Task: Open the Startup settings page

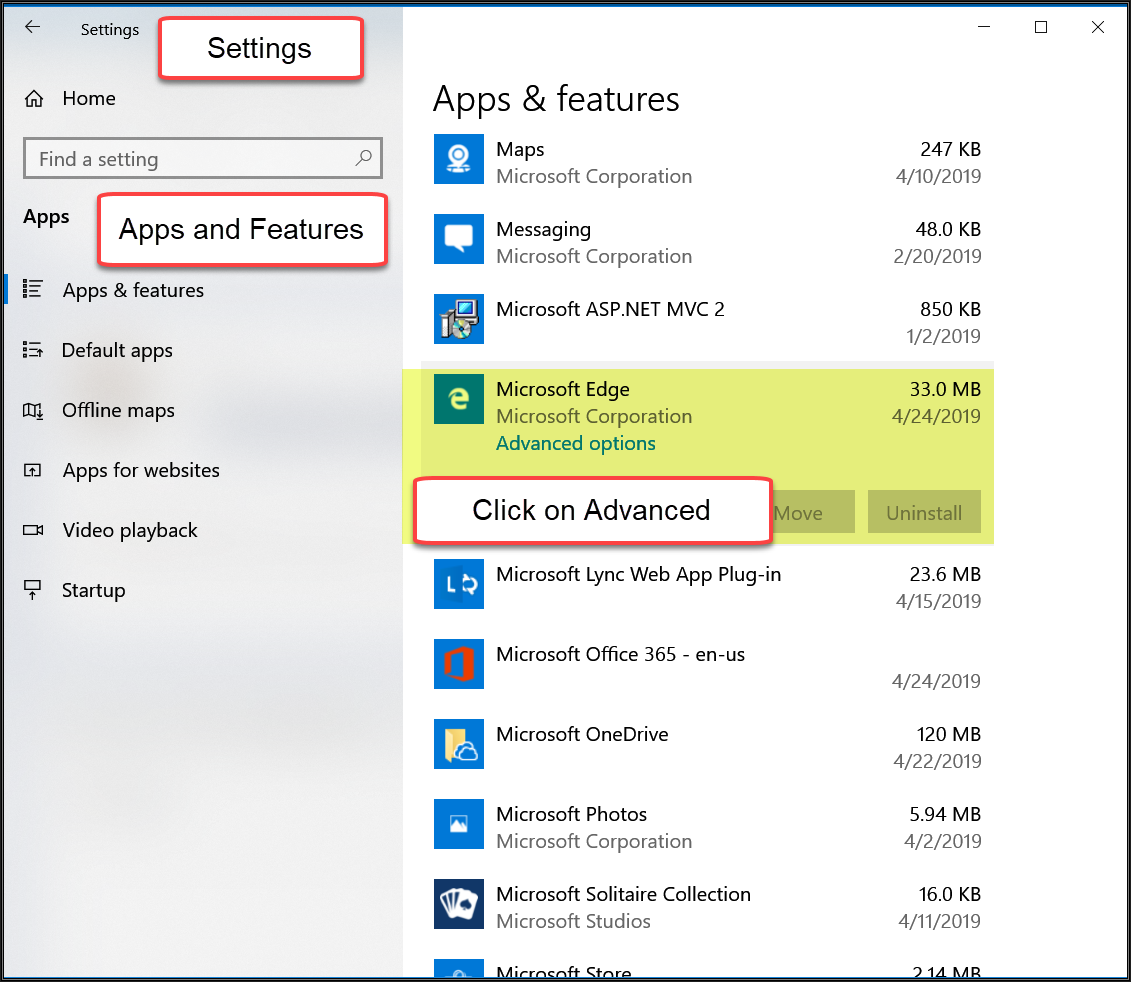Action: pyautogui.click(x=94, y=590)
